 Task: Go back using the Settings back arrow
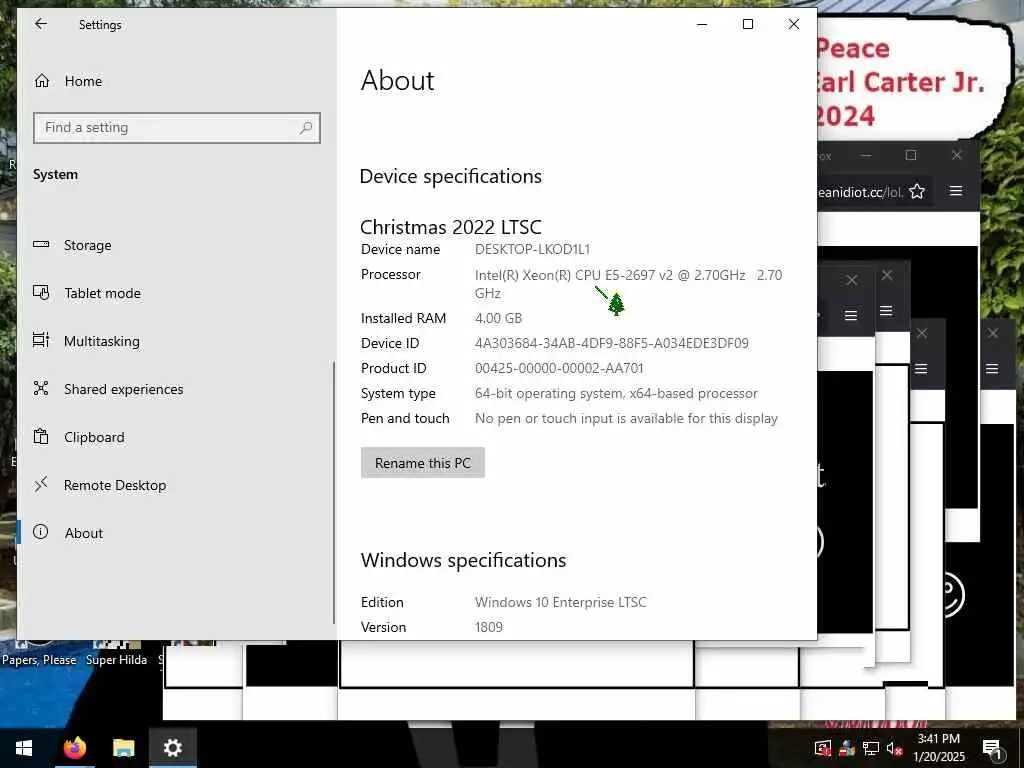(41, 24)
